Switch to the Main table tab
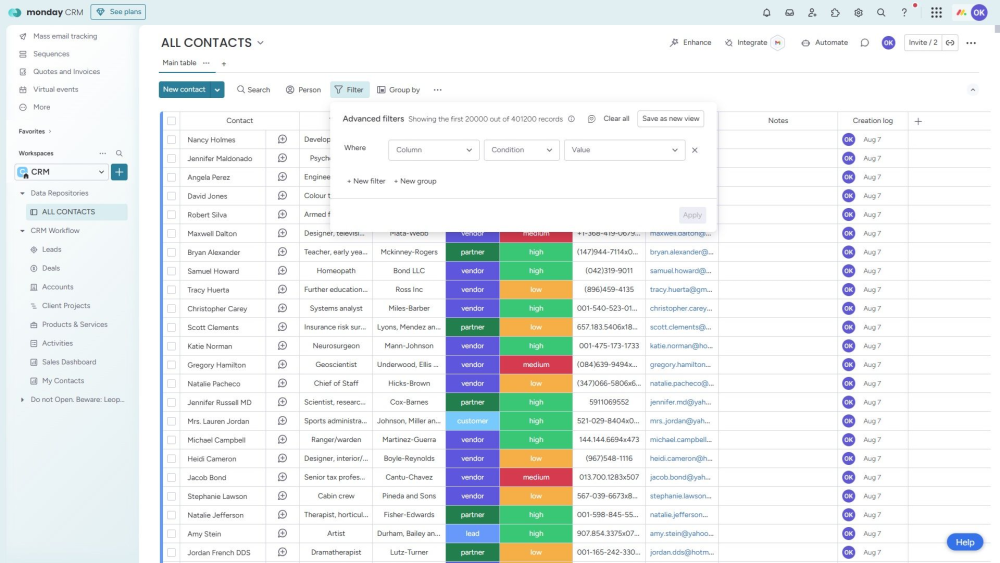Viewport: 1000px width, 563px height. tap(180, 63)
